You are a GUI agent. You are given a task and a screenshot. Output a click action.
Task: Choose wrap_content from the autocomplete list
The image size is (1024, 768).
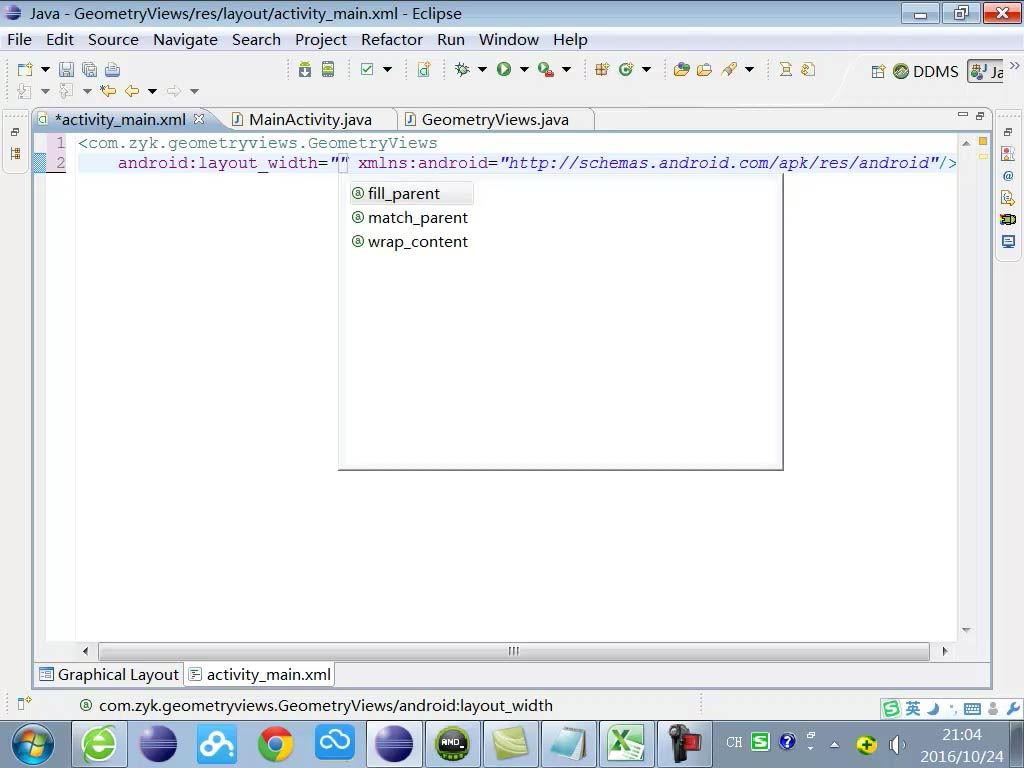tap(411, 242)
